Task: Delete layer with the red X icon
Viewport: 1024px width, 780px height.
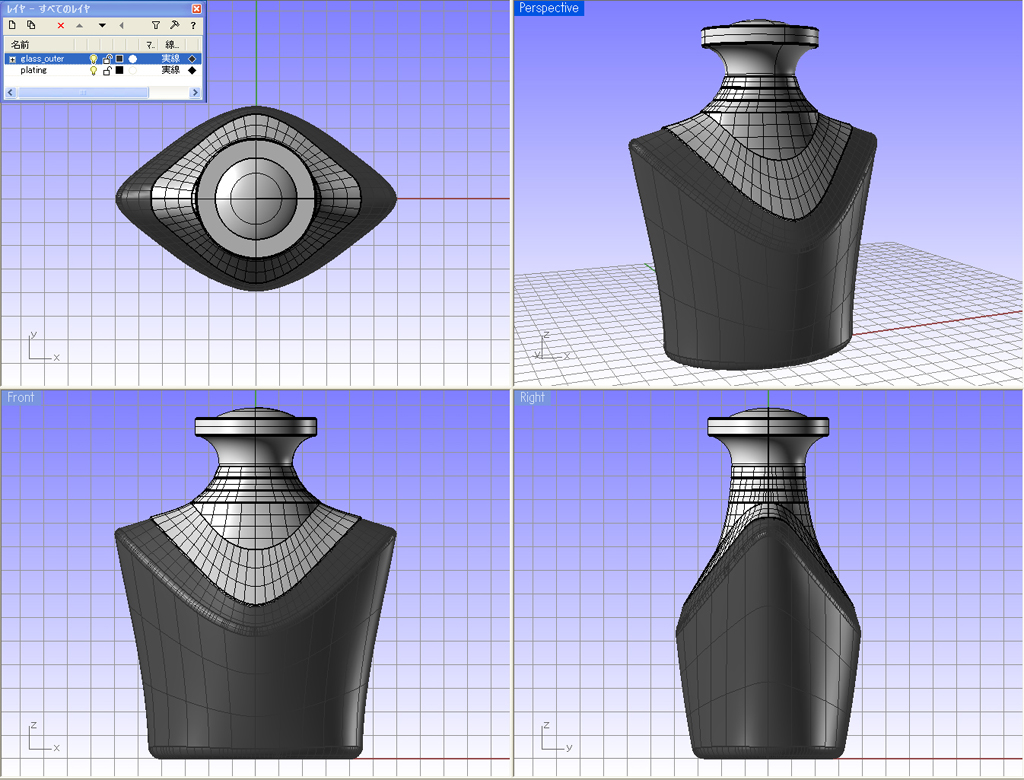Action: click(61, 25)
